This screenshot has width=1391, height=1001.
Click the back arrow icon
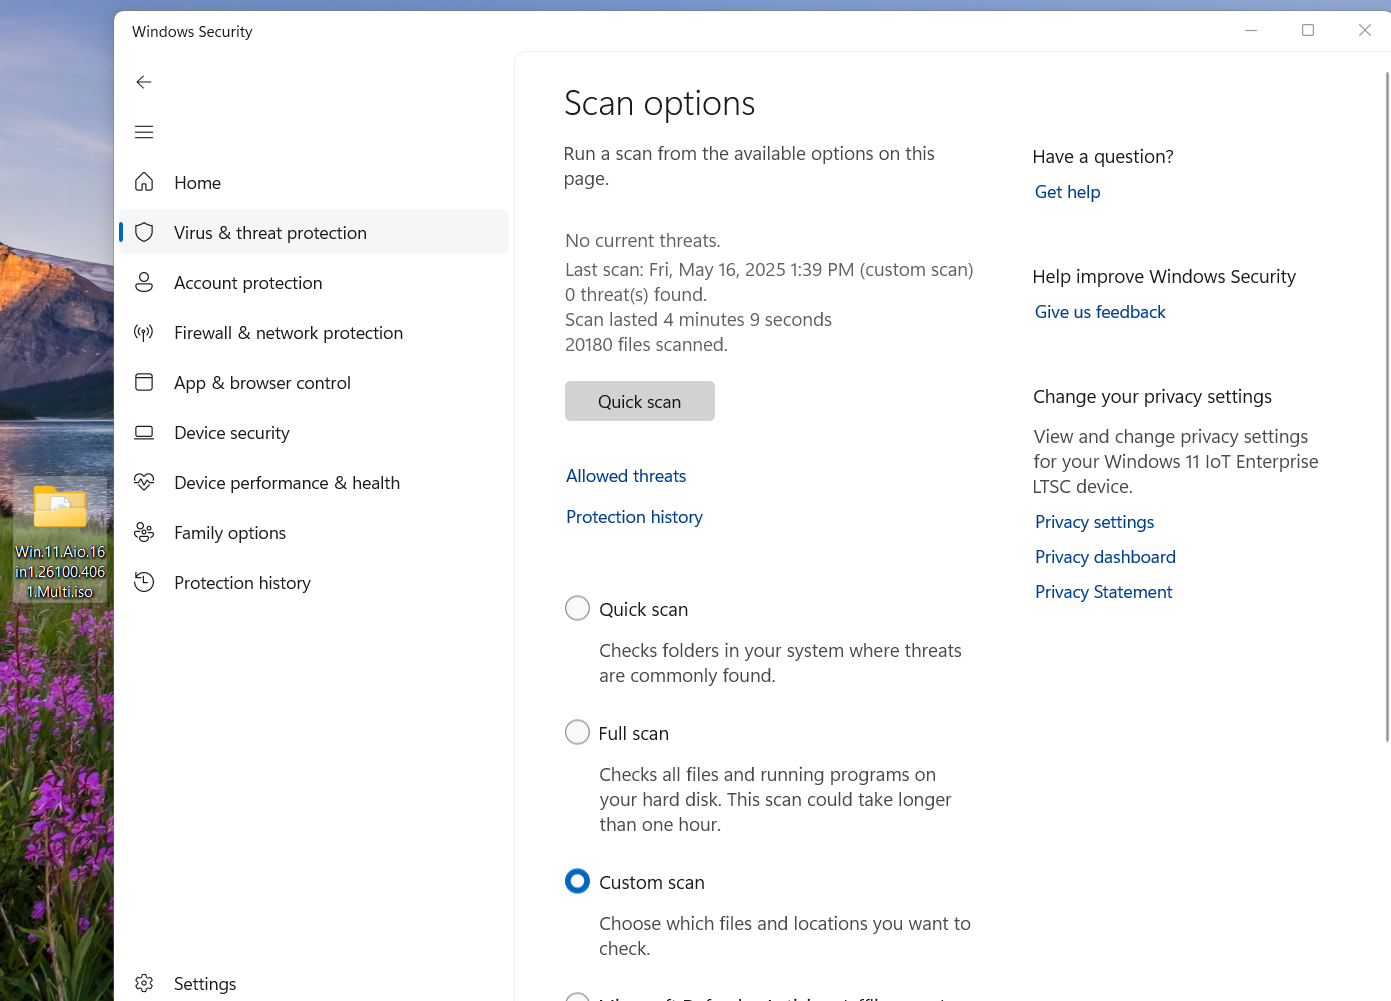pyautogui.click(x=144, y=82)
